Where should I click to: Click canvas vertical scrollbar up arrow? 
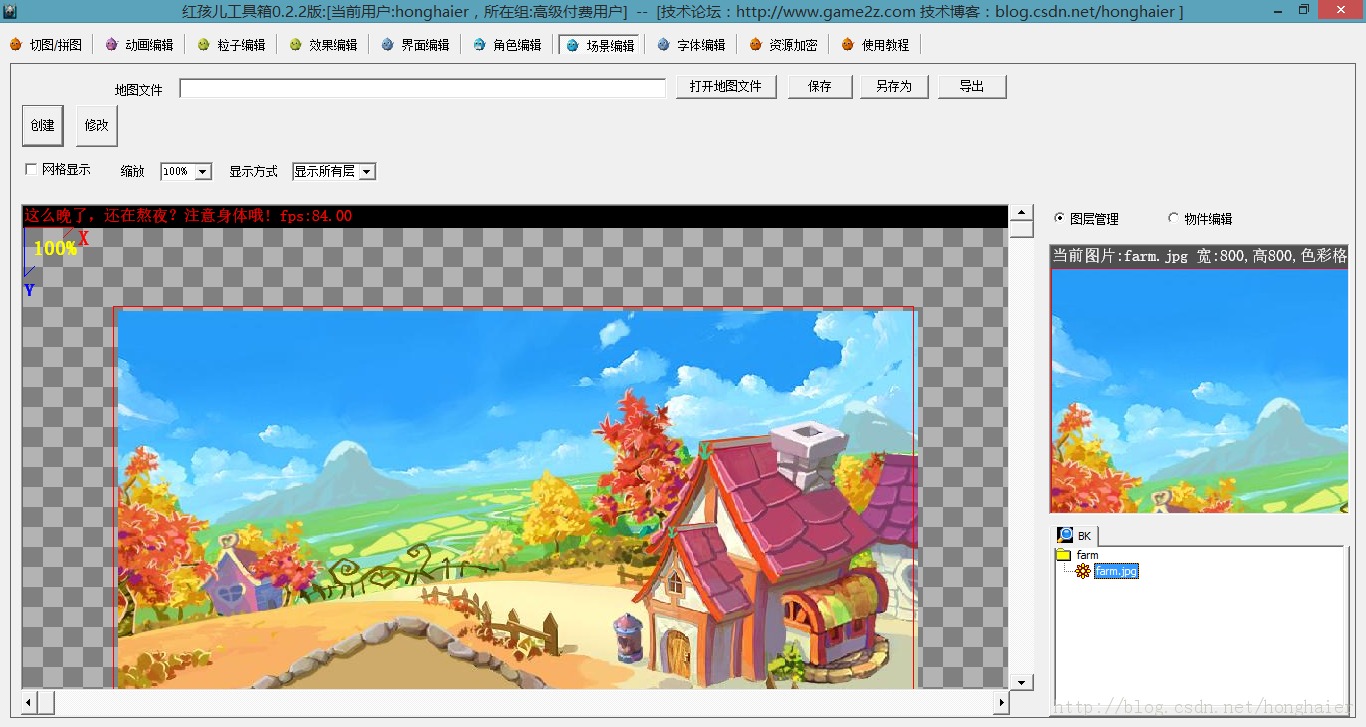tap(1021, 212)
